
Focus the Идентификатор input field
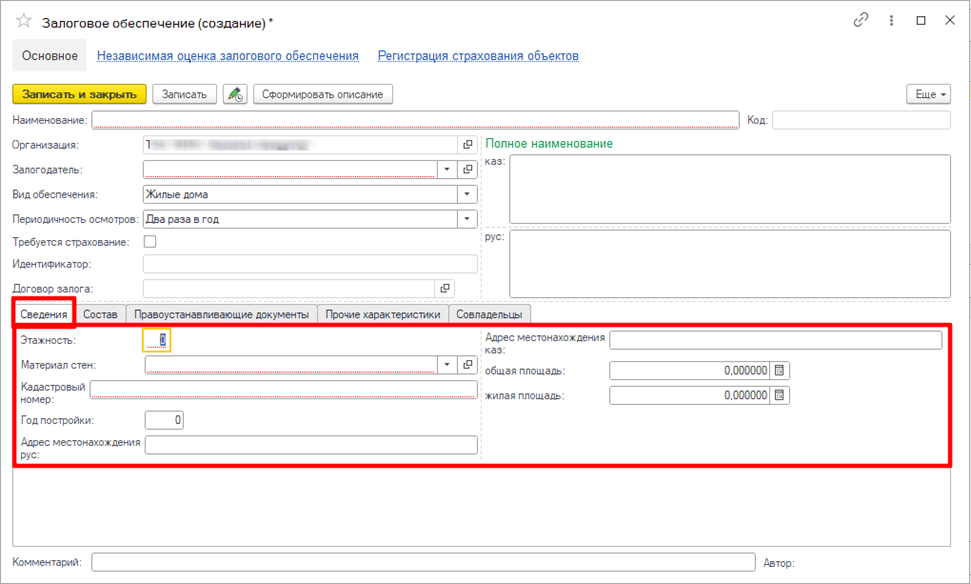coord(310,264)
